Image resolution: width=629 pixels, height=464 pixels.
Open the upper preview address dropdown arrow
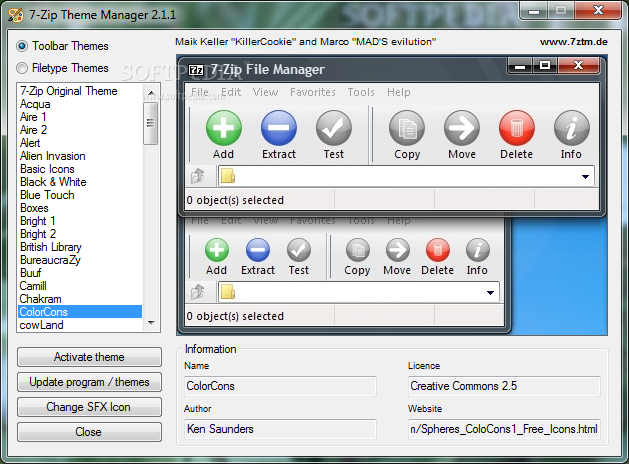pyautogui.click(x=585, y=176)
